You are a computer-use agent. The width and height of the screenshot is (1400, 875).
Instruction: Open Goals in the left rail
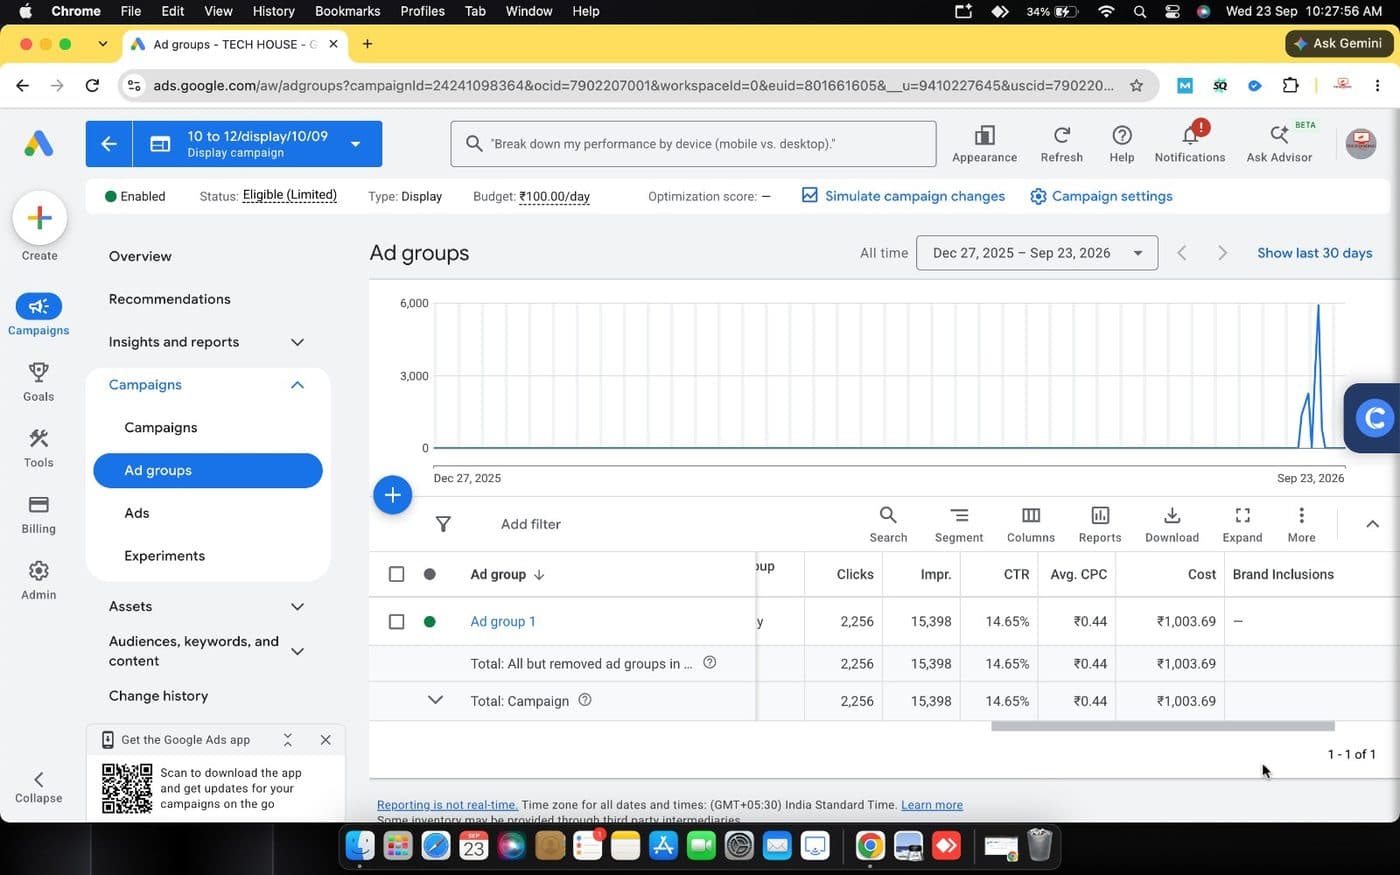click(39, 382)
